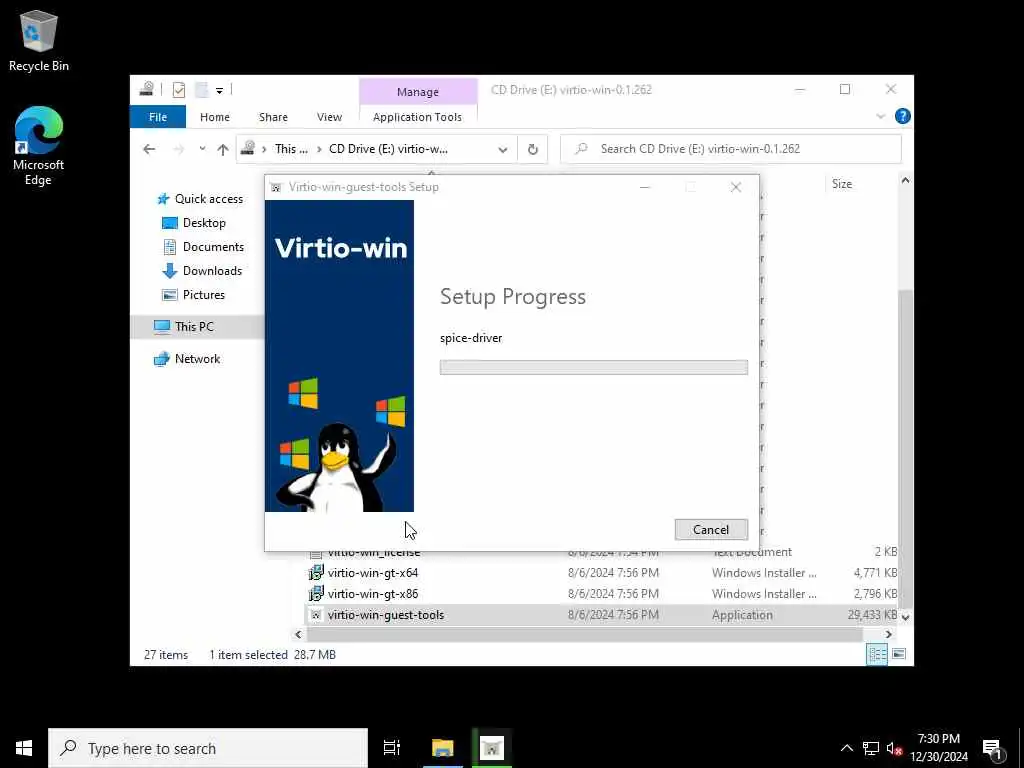Click virtio-win-gt-x64 size 4,771 KB
Screen dimensions: 1024x768
875,573
